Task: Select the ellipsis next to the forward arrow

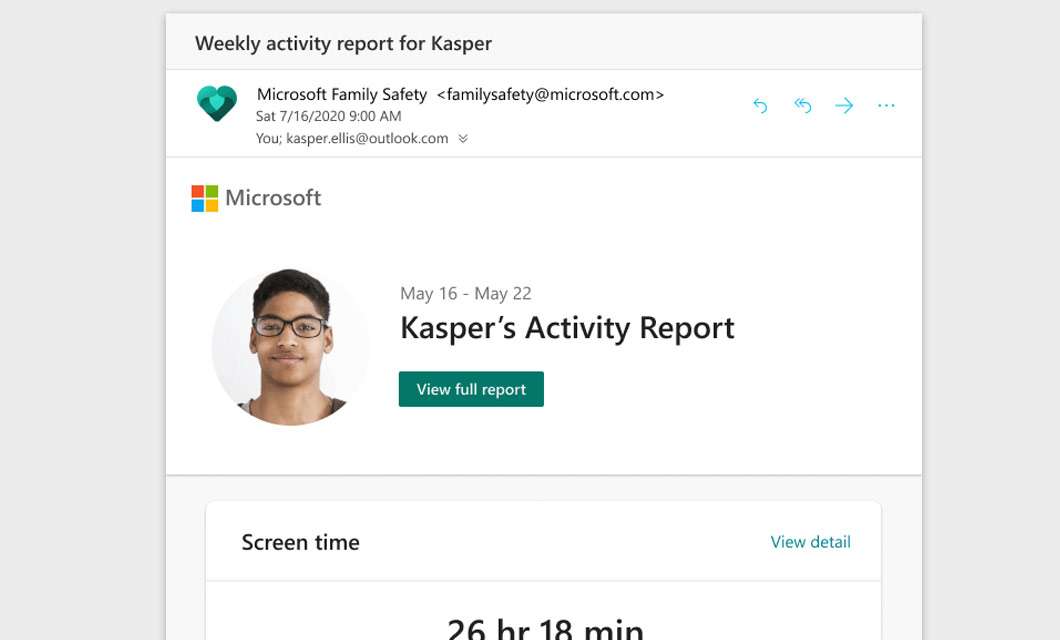Action: coord(885,105)
